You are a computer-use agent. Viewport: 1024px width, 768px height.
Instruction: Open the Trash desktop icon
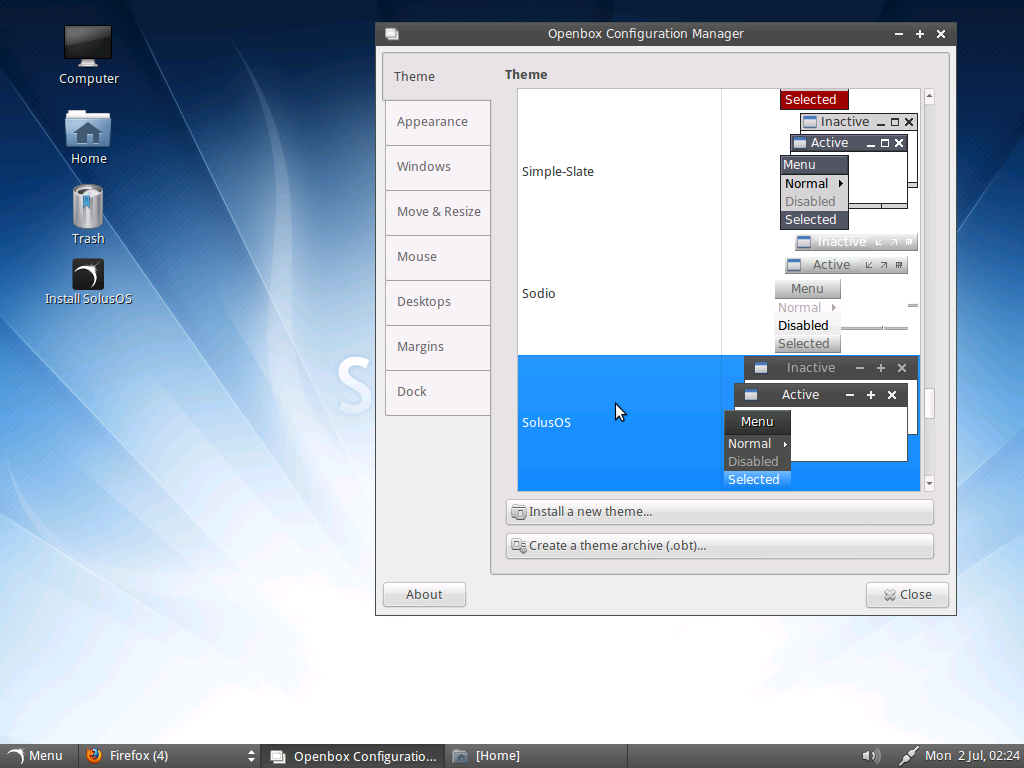click(88, 215)
